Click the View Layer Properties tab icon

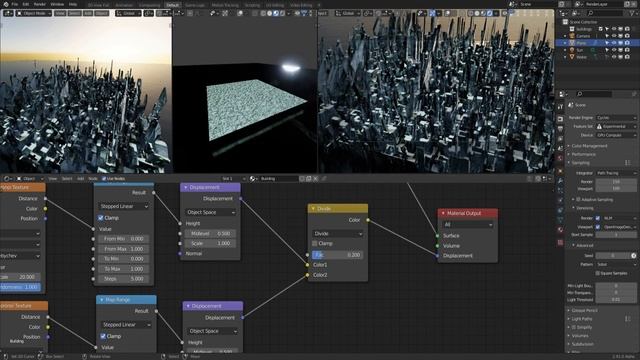click(560, 138)
